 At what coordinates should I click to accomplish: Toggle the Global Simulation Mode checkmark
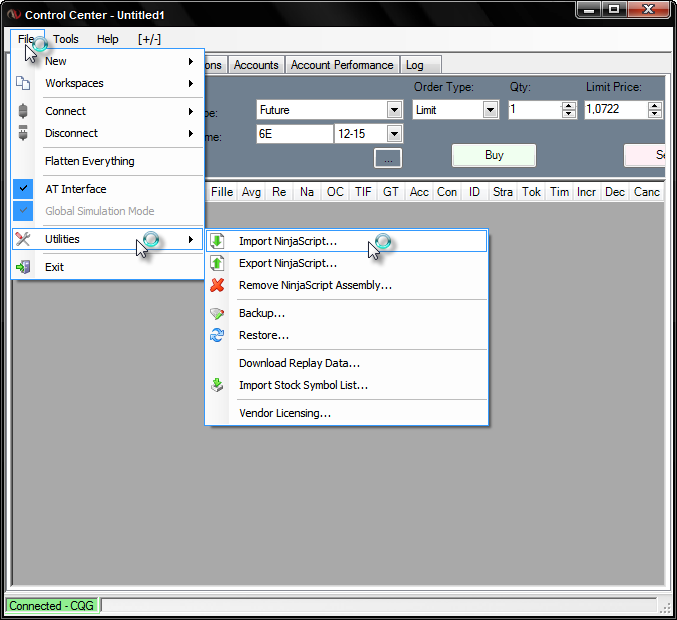point(23,211)
